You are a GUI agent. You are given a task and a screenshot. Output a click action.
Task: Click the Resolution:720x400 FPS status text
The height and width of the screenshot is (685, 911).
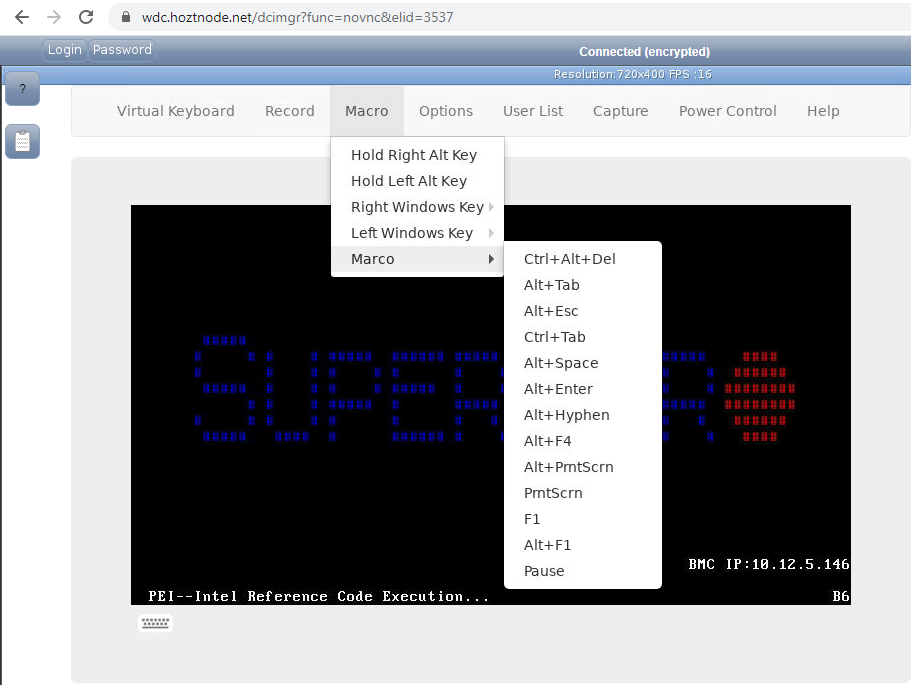point(632,74)
